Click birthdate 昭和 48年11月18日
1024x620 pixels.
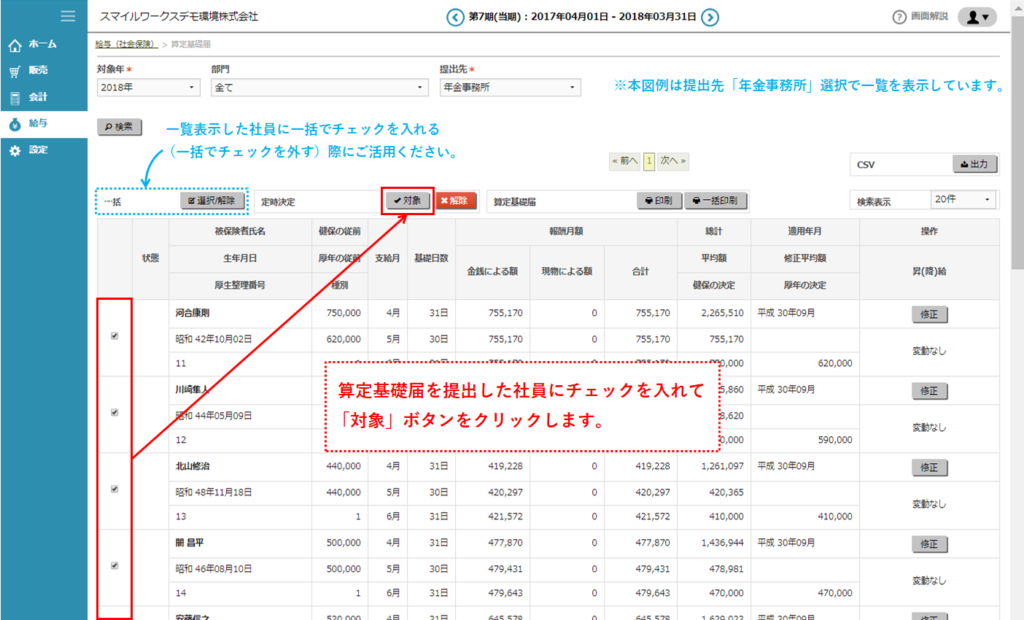tap(214, 493)
